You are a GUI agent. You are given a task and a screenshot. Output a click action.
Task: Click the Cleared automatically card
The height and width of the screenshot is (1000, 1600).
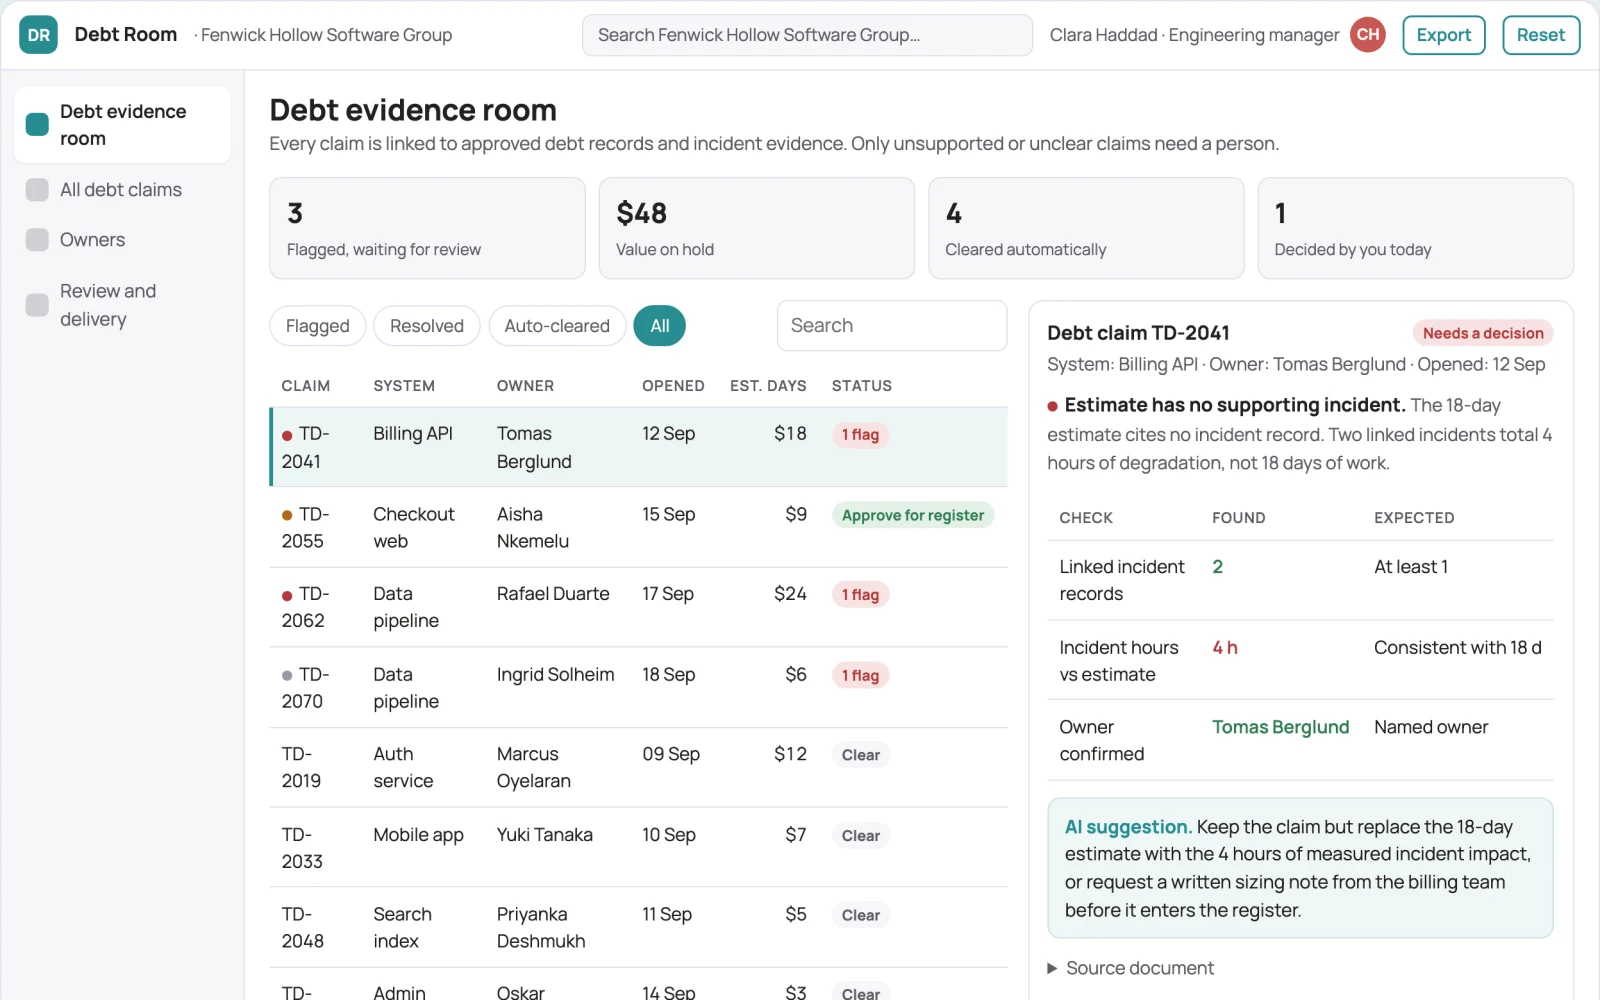pos(1086,228)
